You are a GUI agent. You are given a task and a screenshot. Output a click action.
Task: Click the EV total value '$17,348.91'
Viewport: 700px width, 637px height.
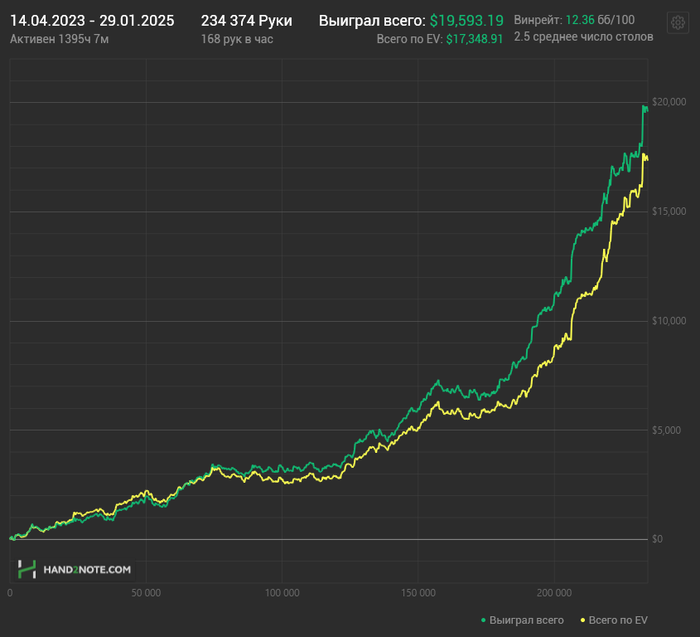tap(475, 39)
